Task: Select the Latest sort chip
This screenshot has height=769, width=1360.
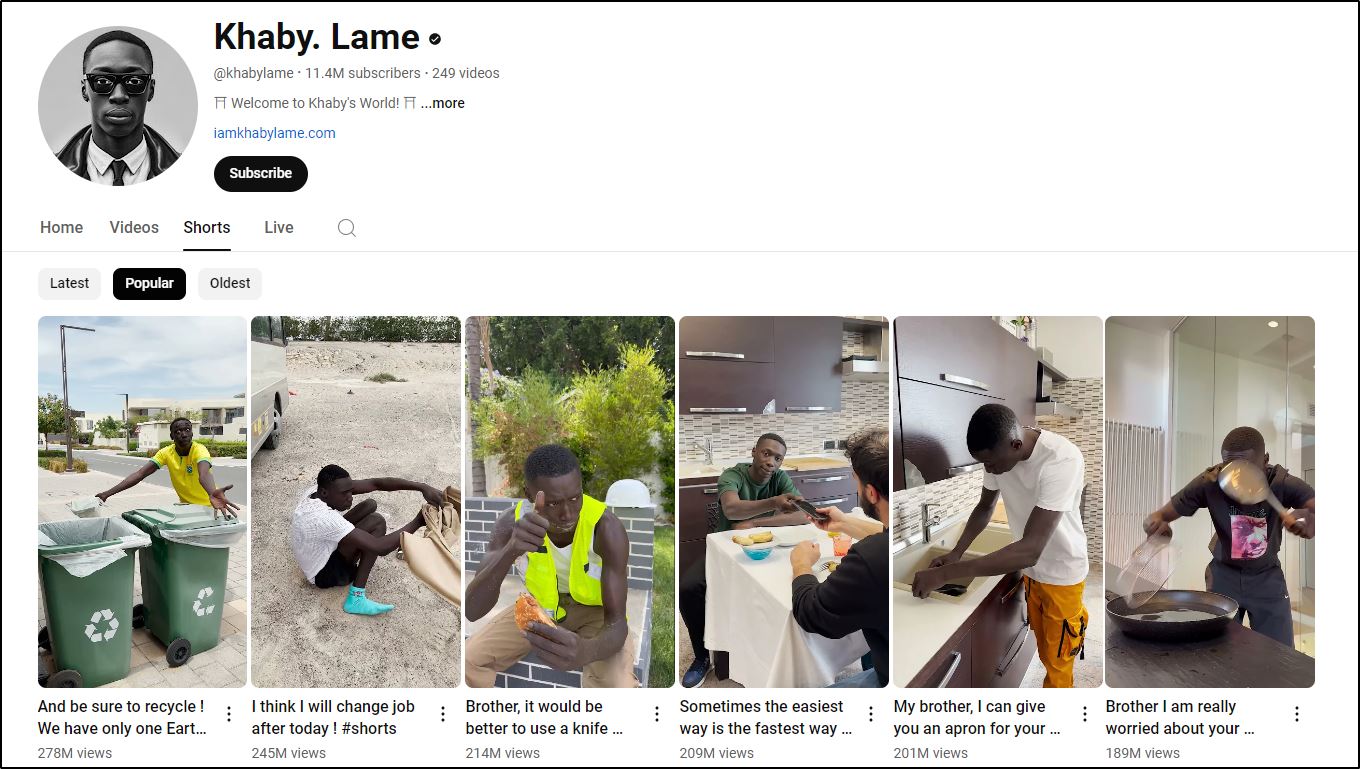Action: [x=70, y=283]
